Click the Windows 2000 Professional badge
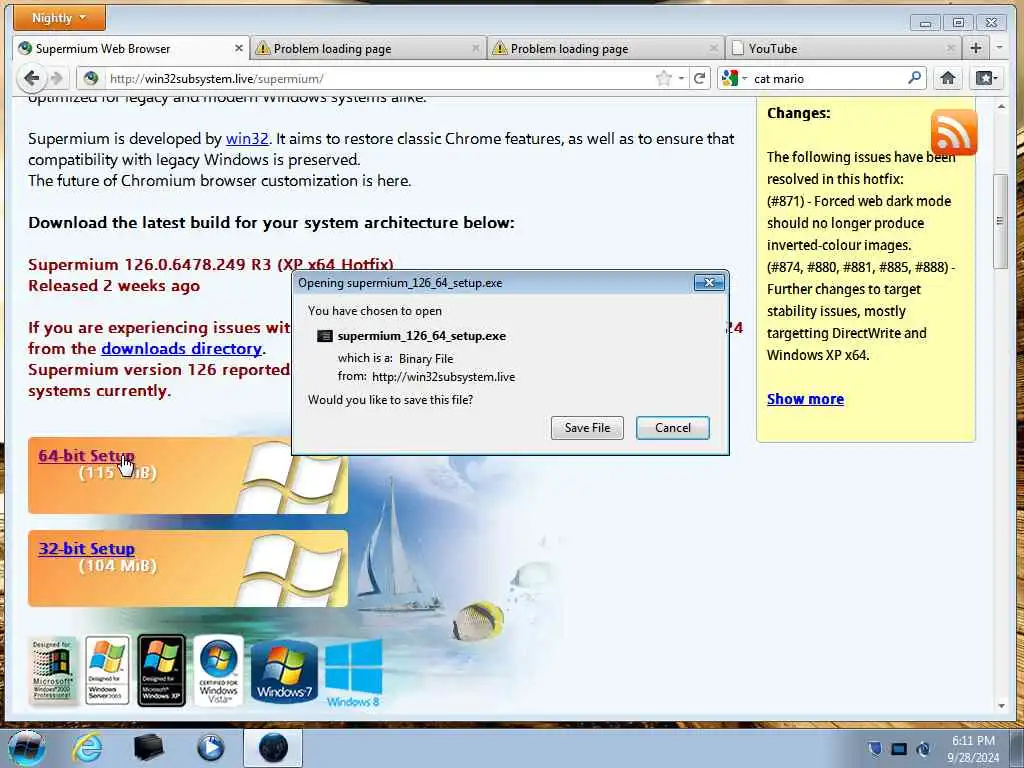The image size is (1024, 768). [x=52, y=671]
